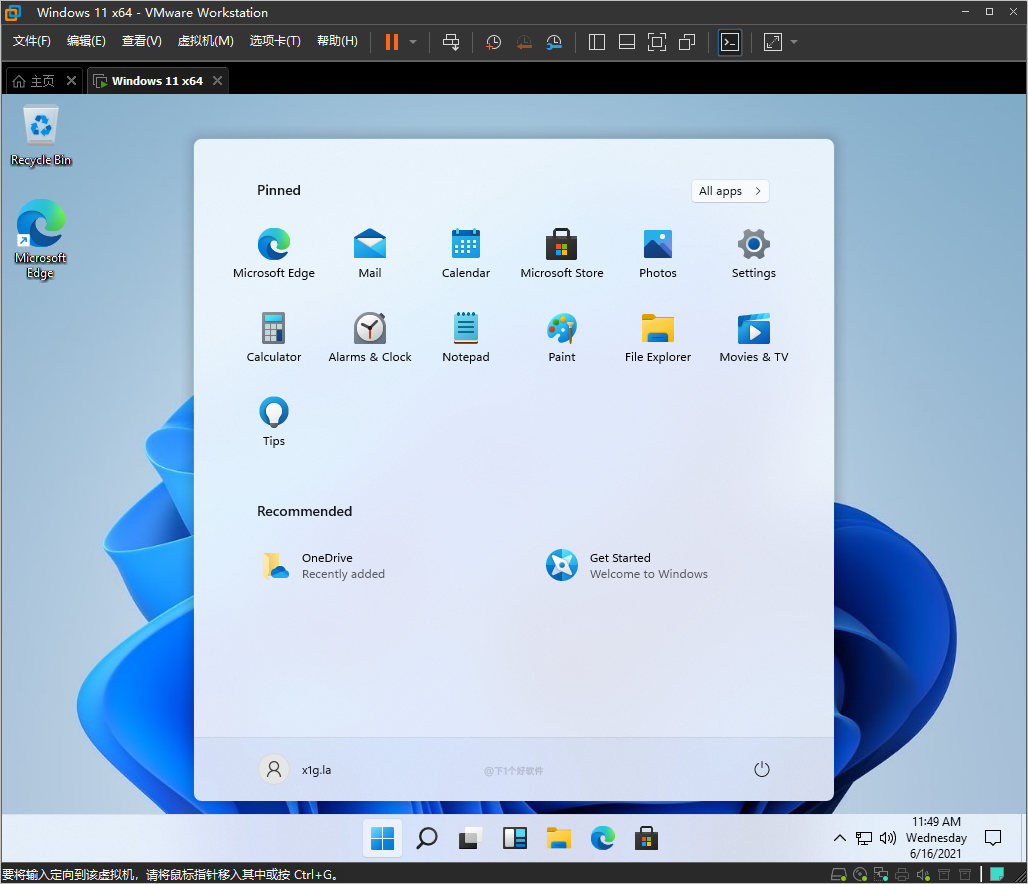Open the Snapshot Manager
1028x884 pixels.
click(554, 42)
